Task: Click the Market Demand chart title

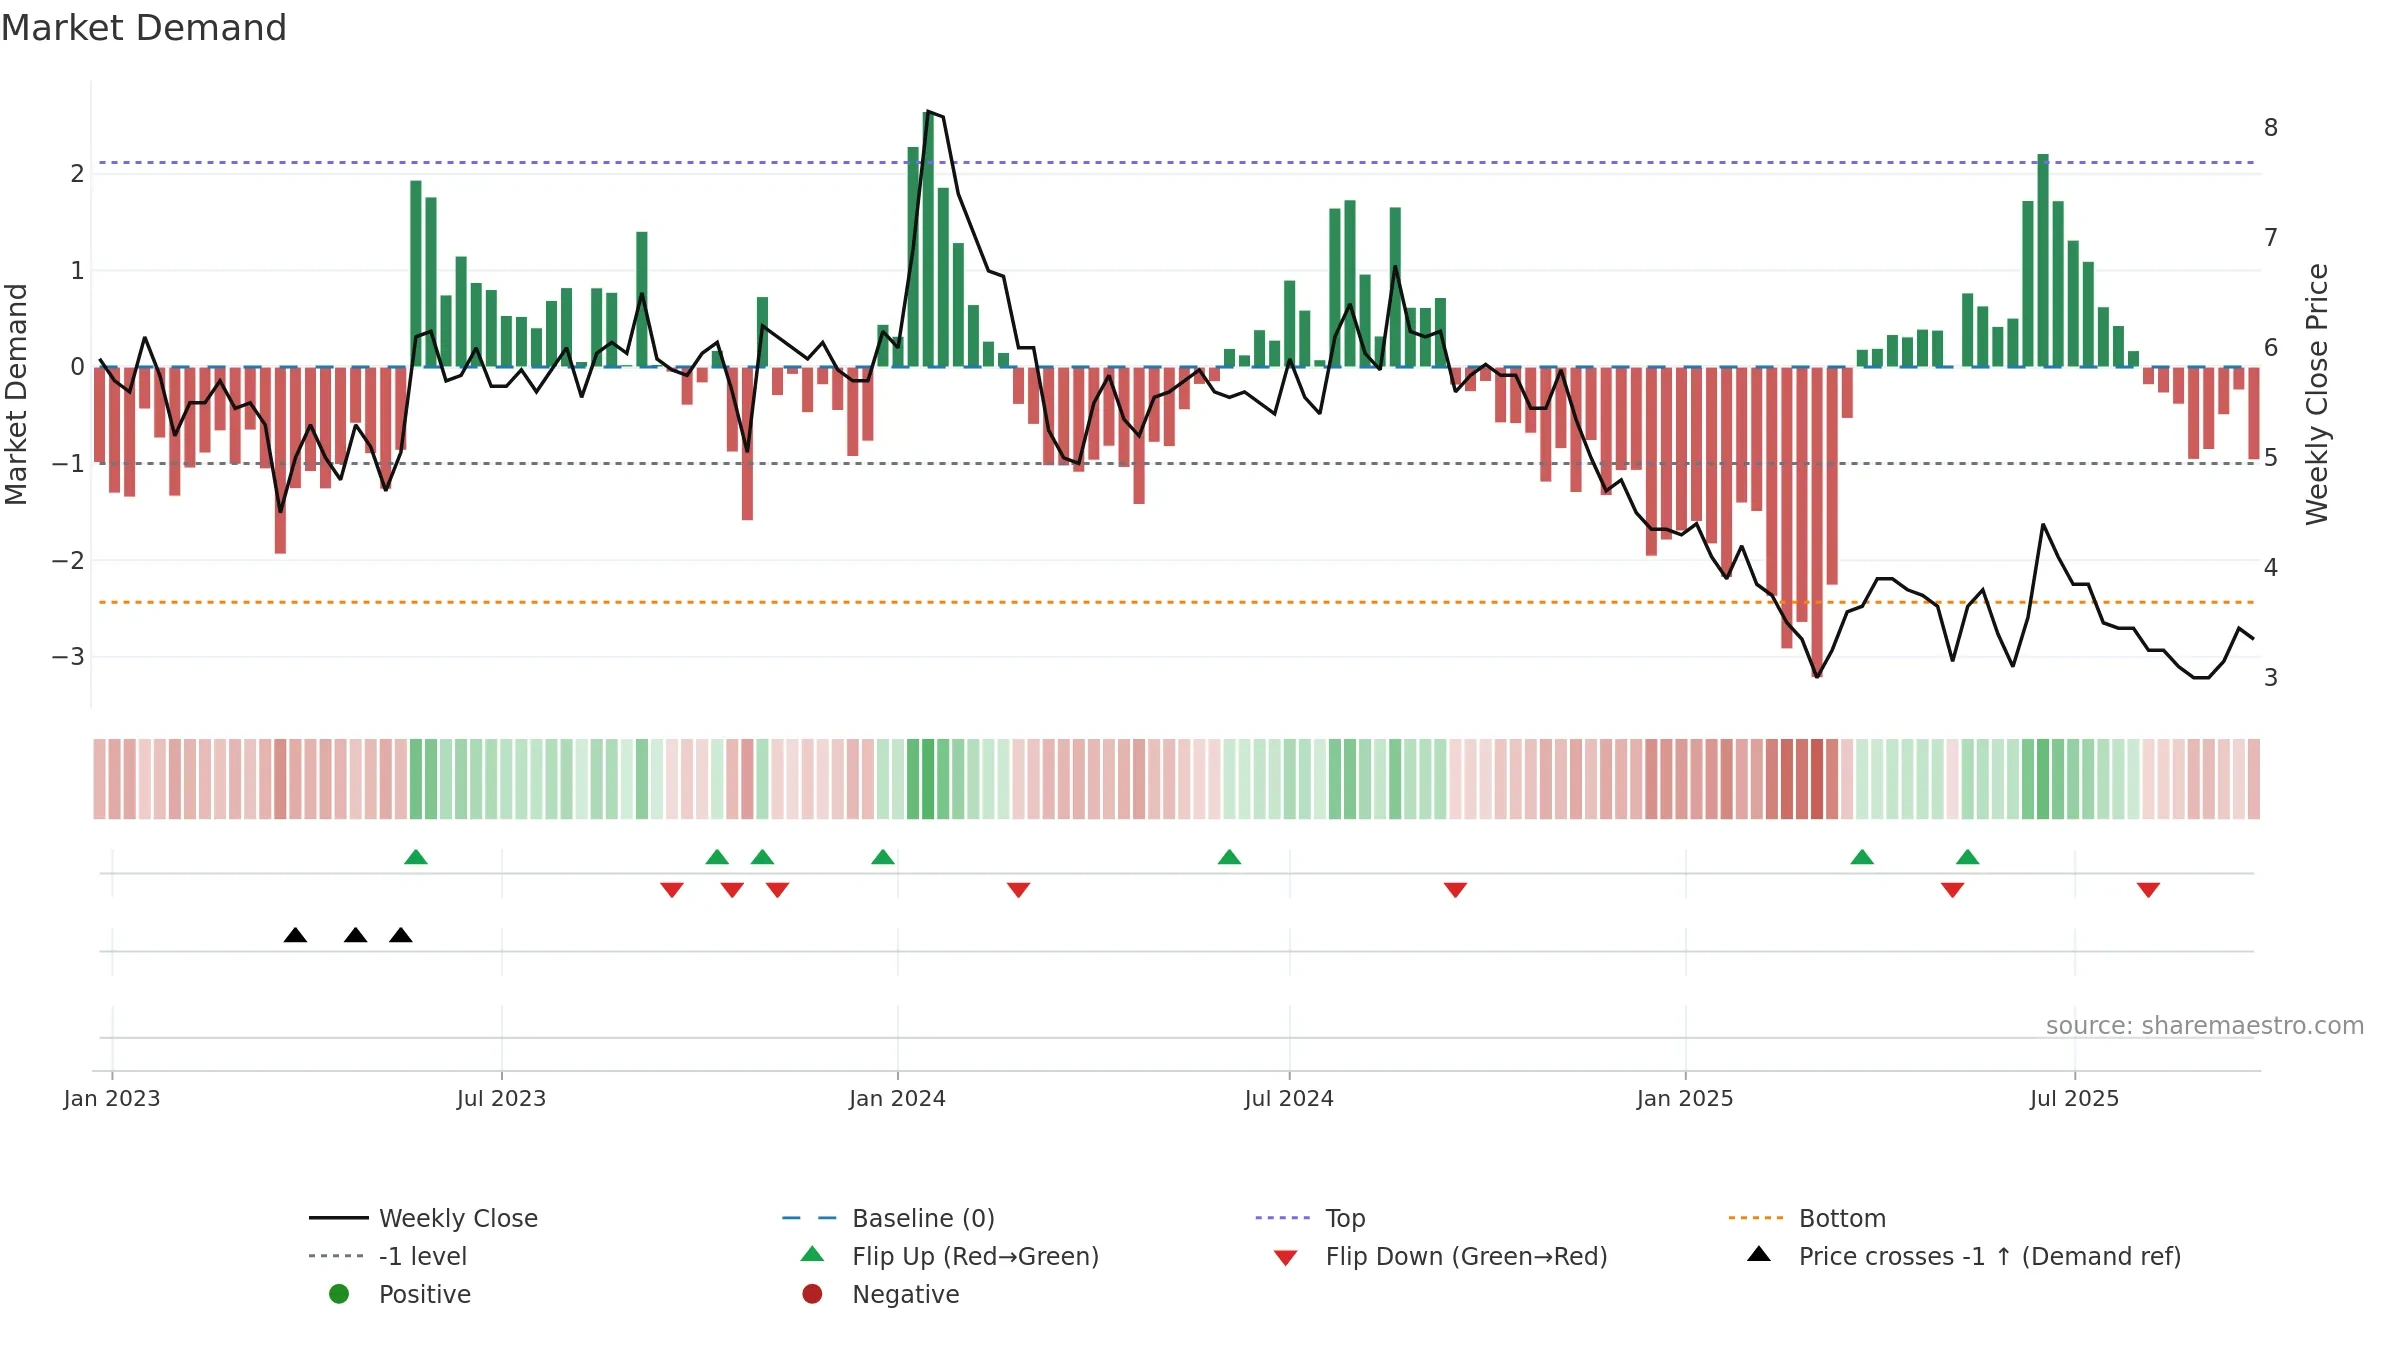Action: [144, 28]
